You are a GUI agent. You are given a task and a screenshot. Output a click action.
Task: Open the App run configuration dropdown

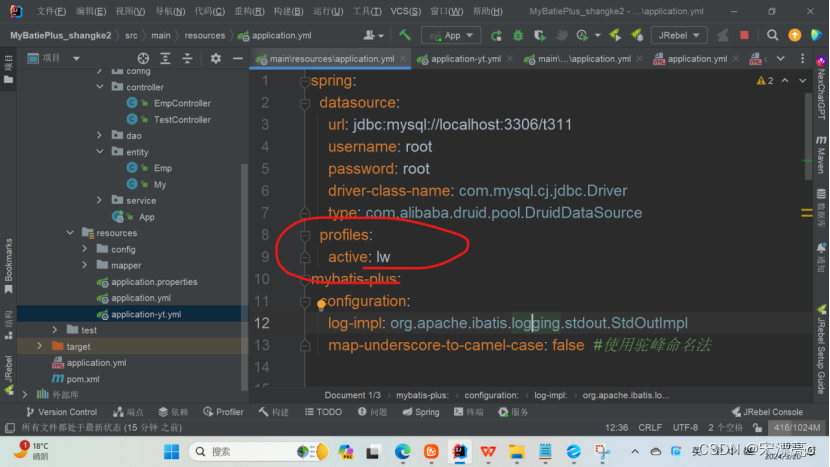tap(451, 35)
